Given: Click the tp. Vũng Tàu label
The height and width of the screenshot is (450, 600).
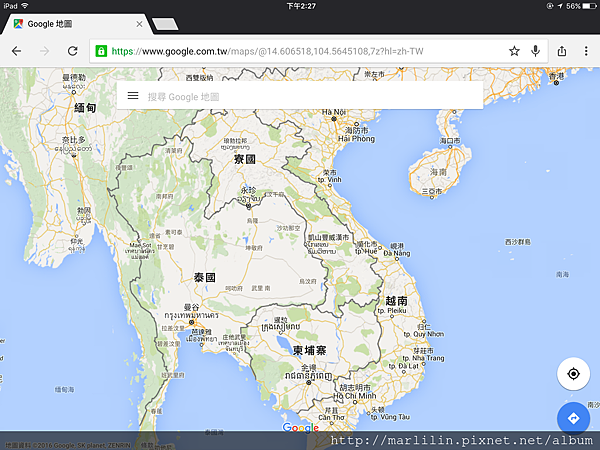Looking at the screenshot, I should (390, 417).
